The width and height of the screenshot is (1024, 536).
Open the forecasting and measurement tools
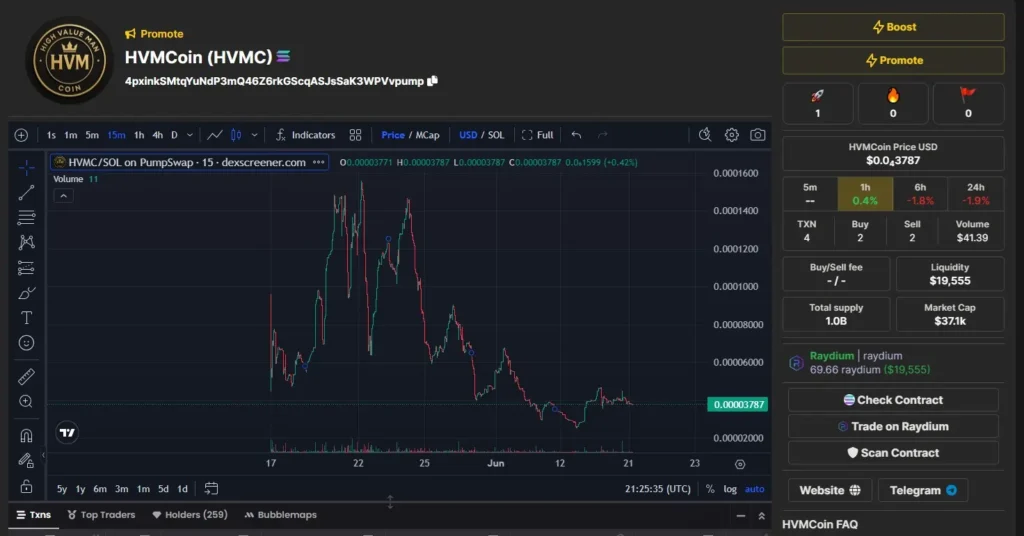coord(26,268)
